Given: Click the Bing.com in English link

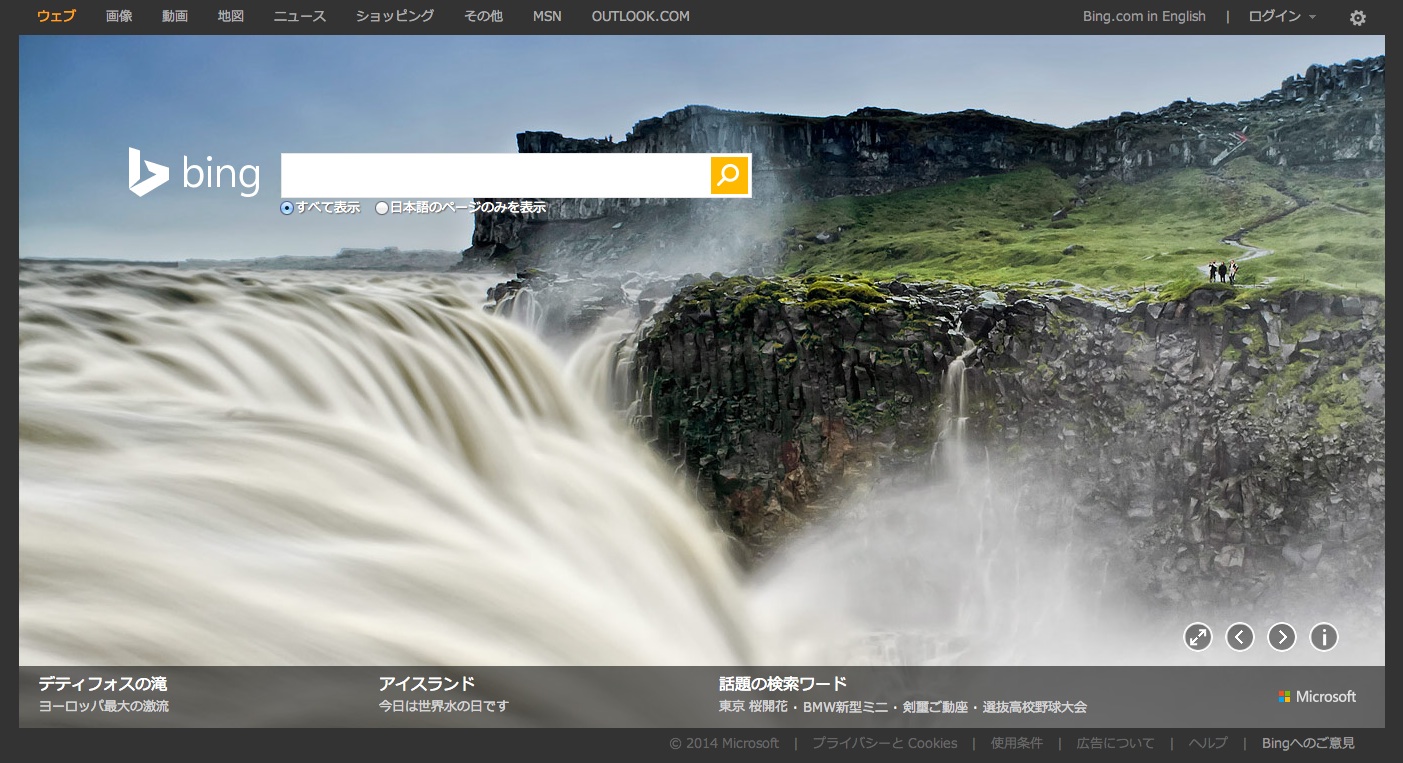Looking at the screenshot, I should click(x=1144, y=16).
